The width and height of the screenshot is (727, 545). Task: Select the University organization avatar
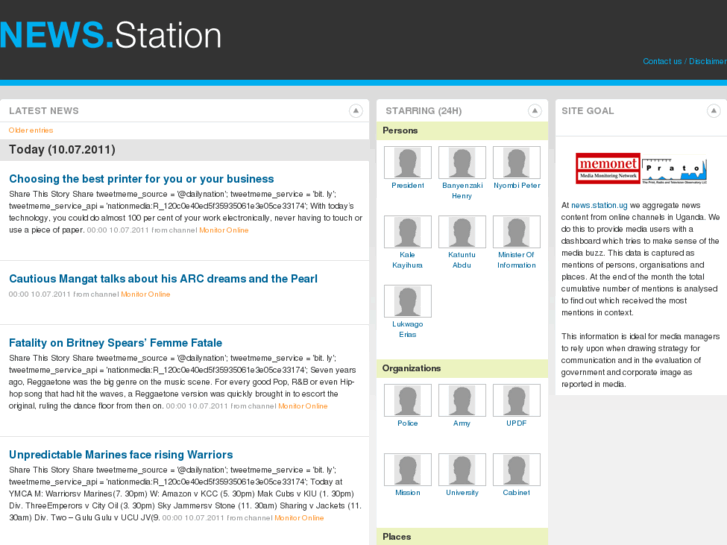(x=462, y=469)
